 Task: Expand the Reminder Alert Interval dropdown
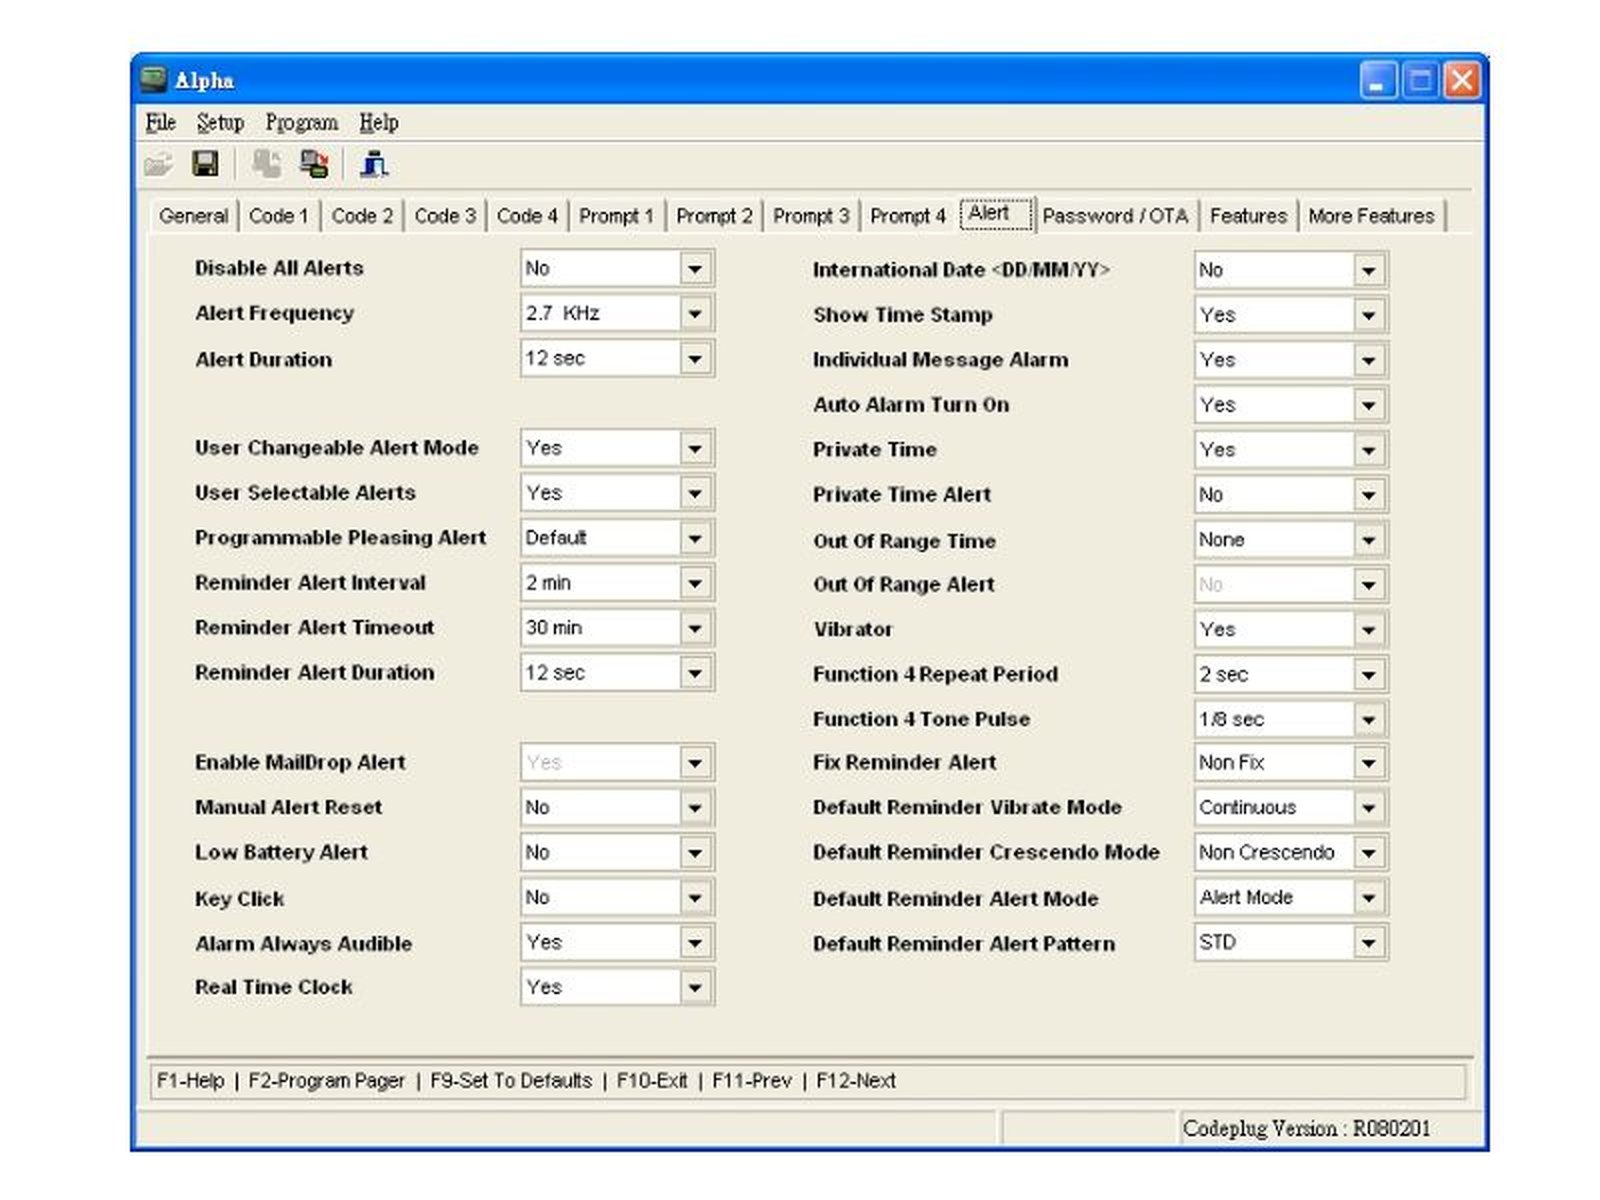695,583
